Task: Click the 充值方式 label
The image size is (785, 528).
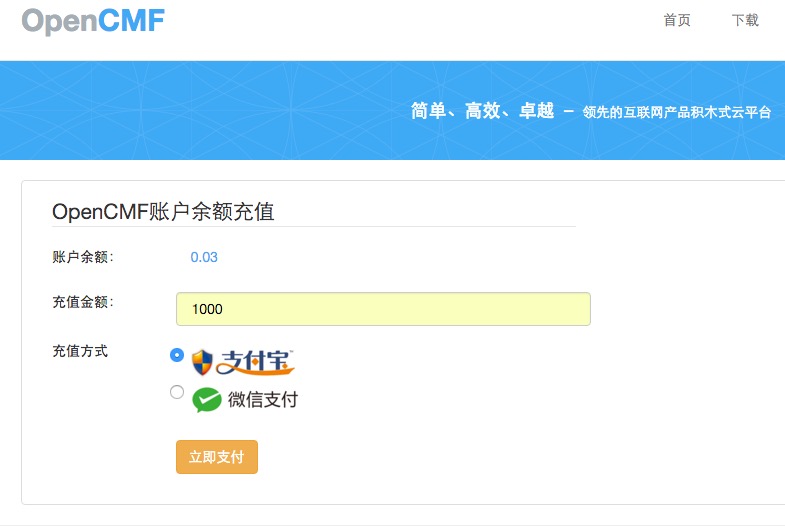Action: click(x=80, y=351)
